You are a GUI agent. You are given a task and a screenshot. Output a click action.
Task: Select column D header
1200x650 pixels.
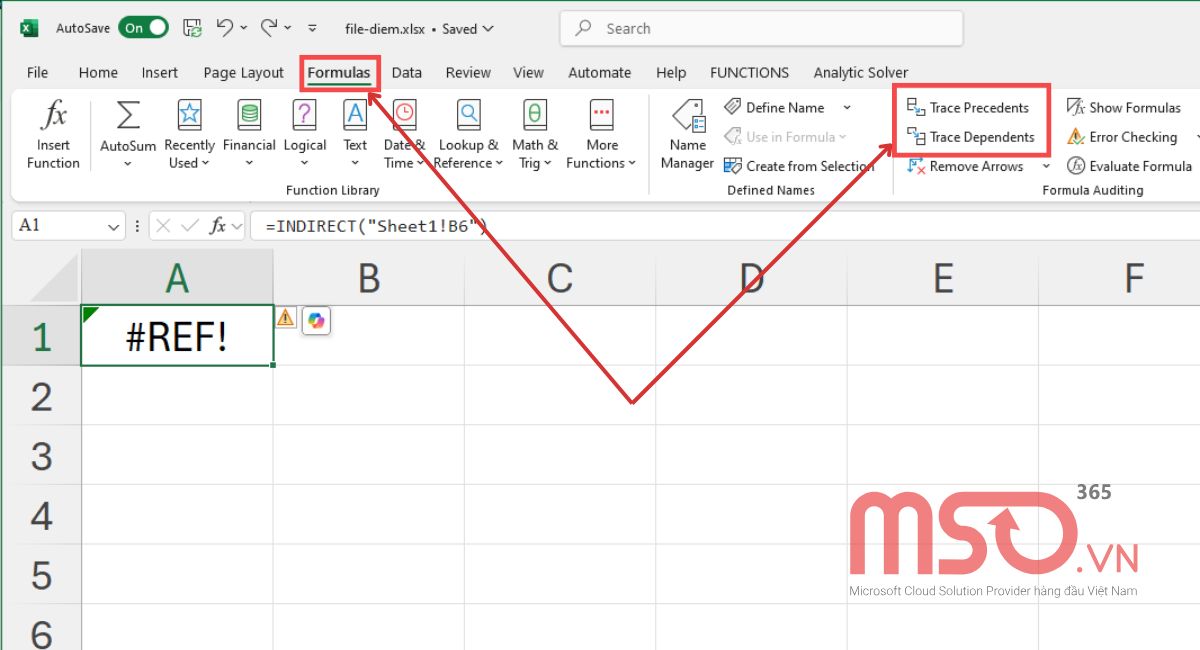[x=751, y=277]
